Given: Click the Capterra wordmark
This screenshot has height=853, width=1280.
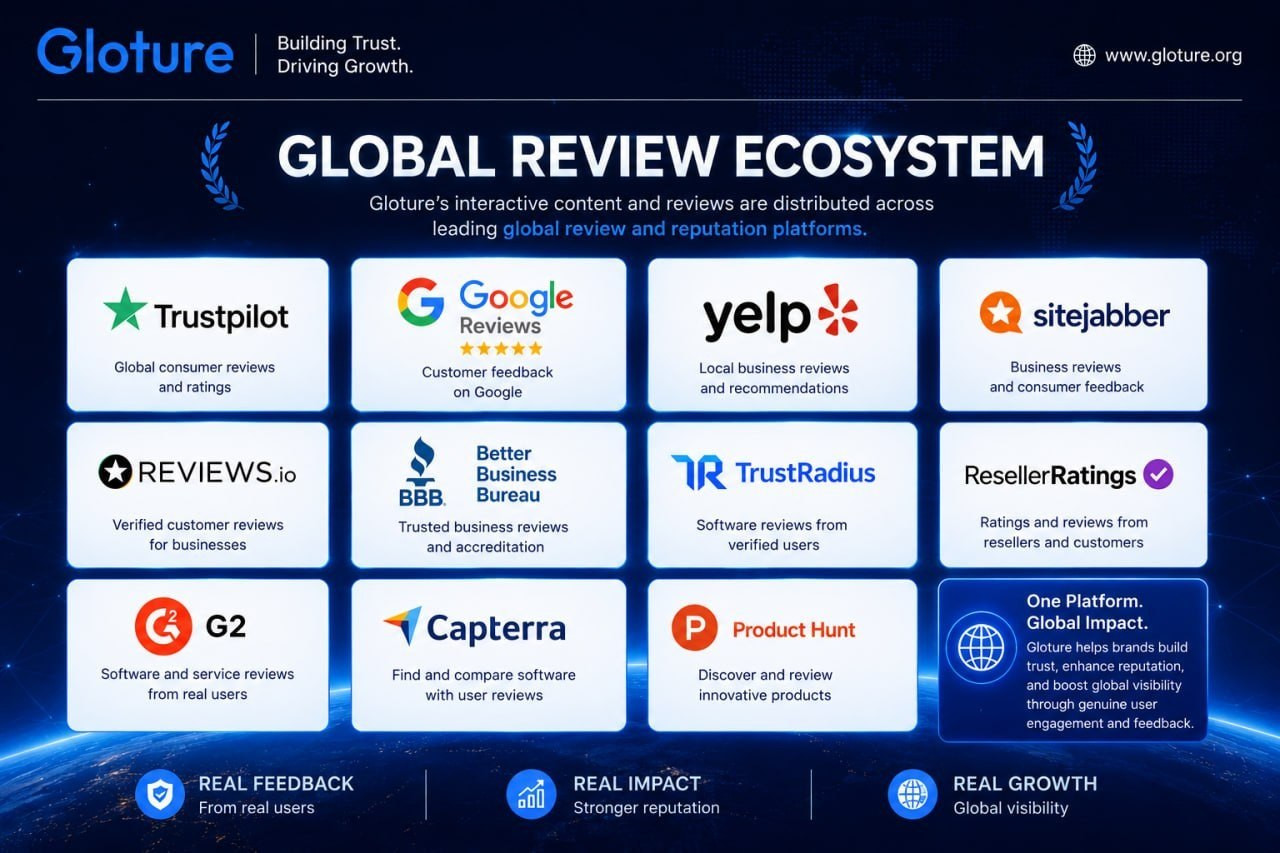Looking at the screenshot, I should pos(496,629).
